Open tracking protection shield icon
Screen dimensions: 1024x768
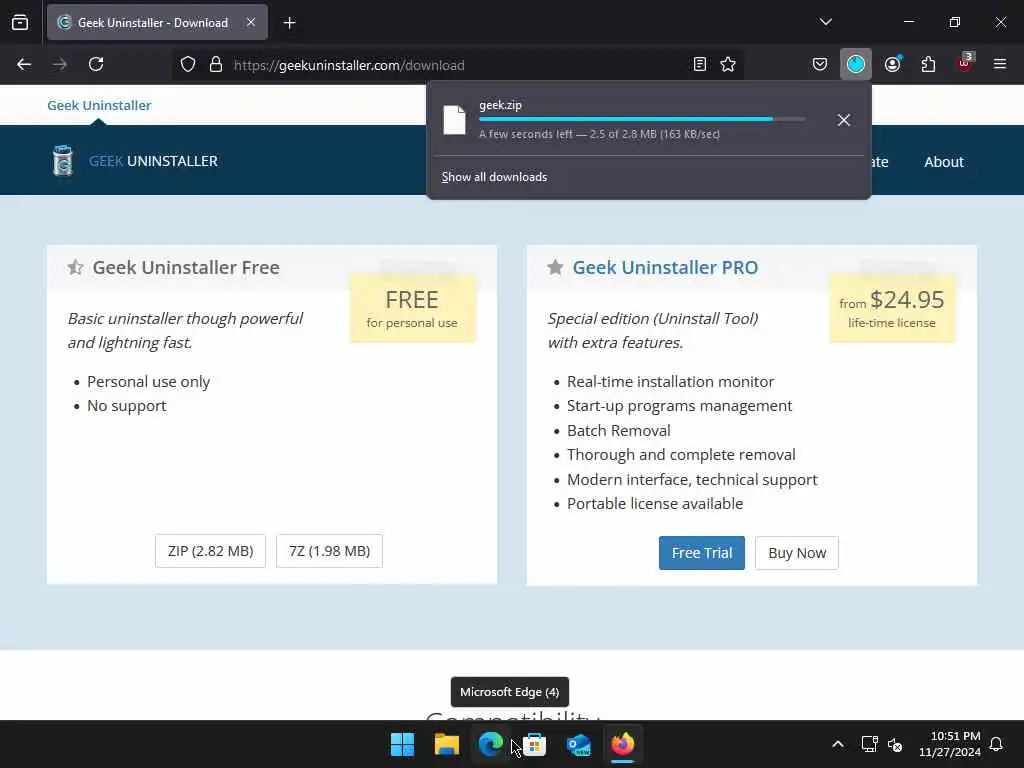tap(188, 65)
